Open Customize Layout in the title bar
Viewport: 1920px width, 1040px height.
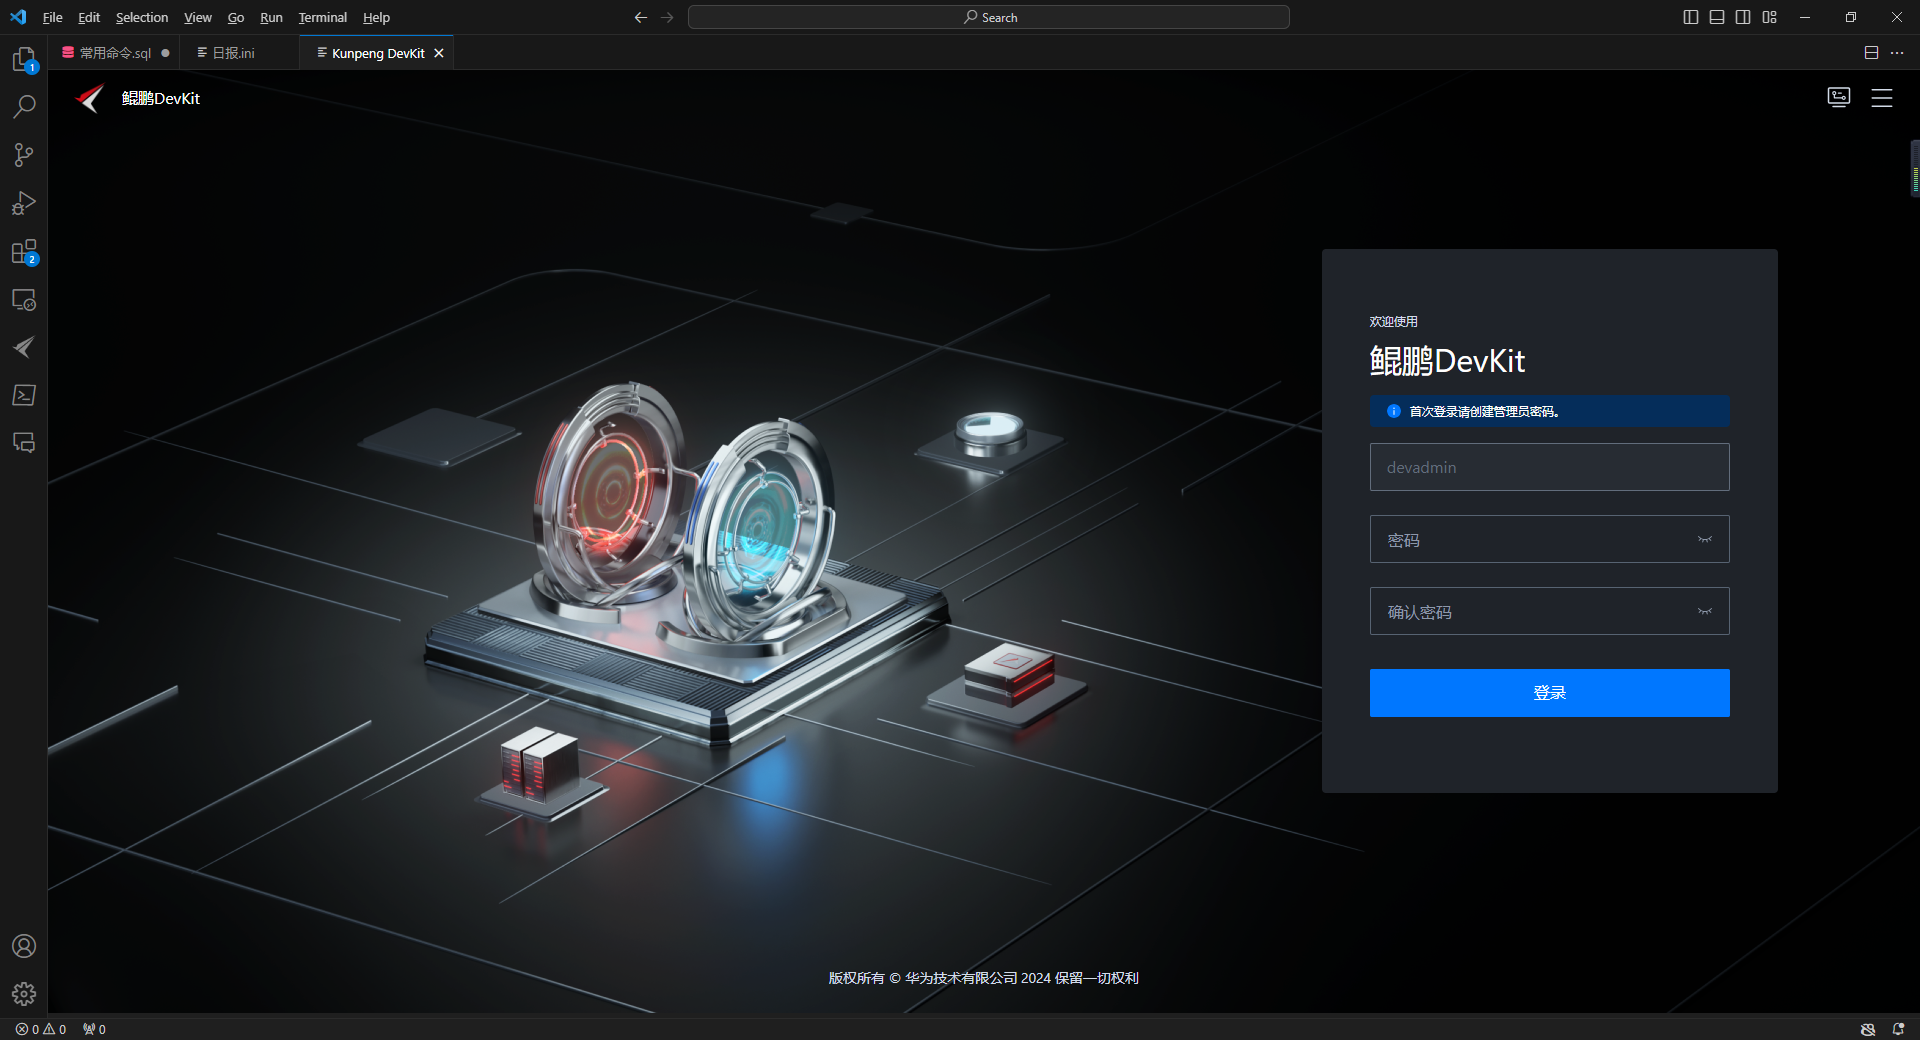(1770, 17)
